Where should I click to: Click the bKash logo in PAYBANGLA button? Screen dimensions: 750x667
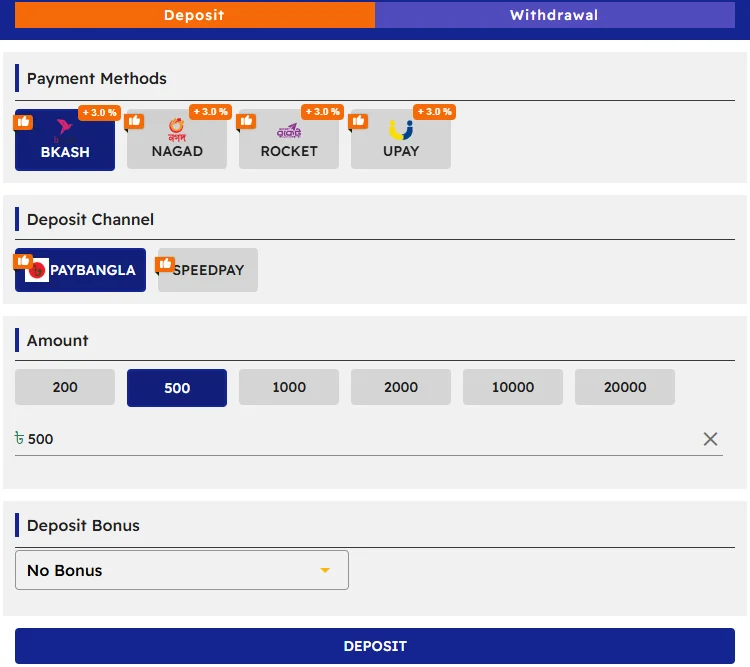point(37,270)
